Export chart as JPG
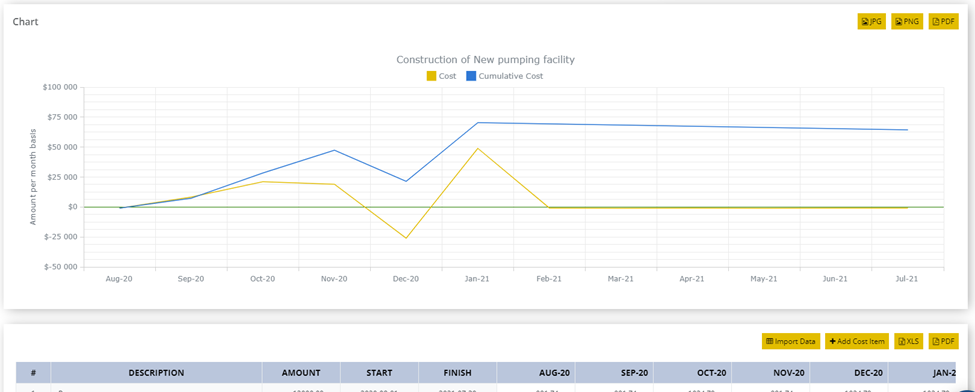 (x=871, y=21)
